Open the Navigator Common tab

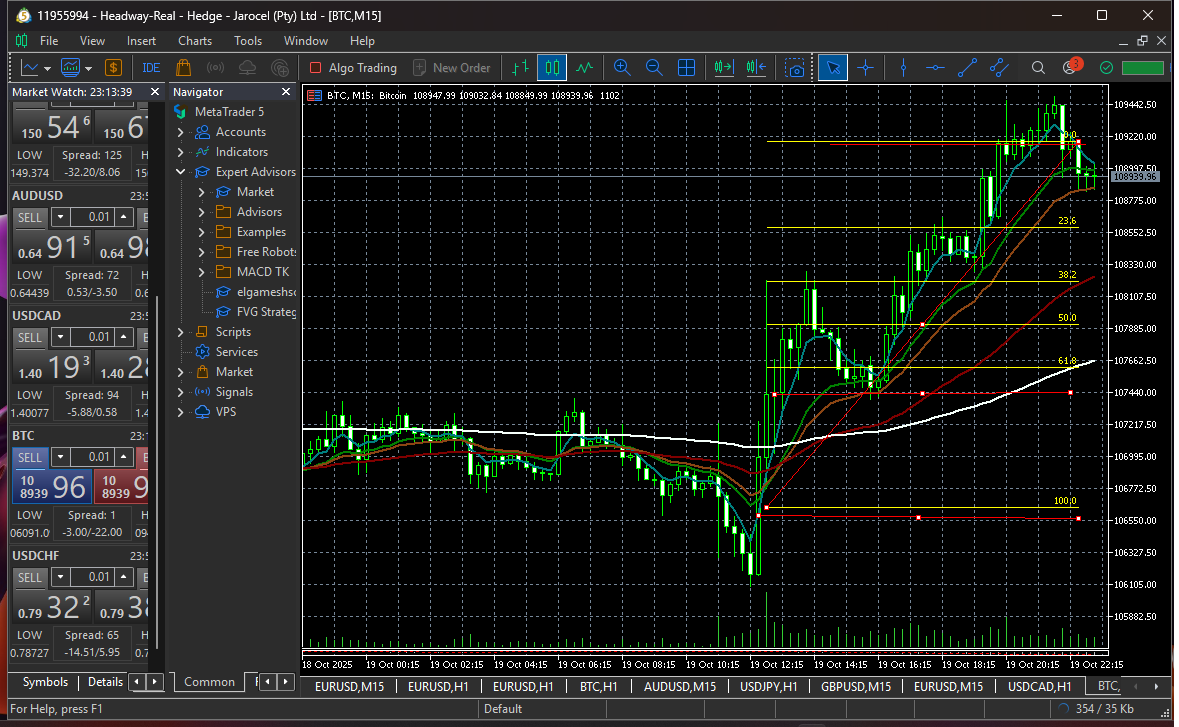tap(209, 682)
